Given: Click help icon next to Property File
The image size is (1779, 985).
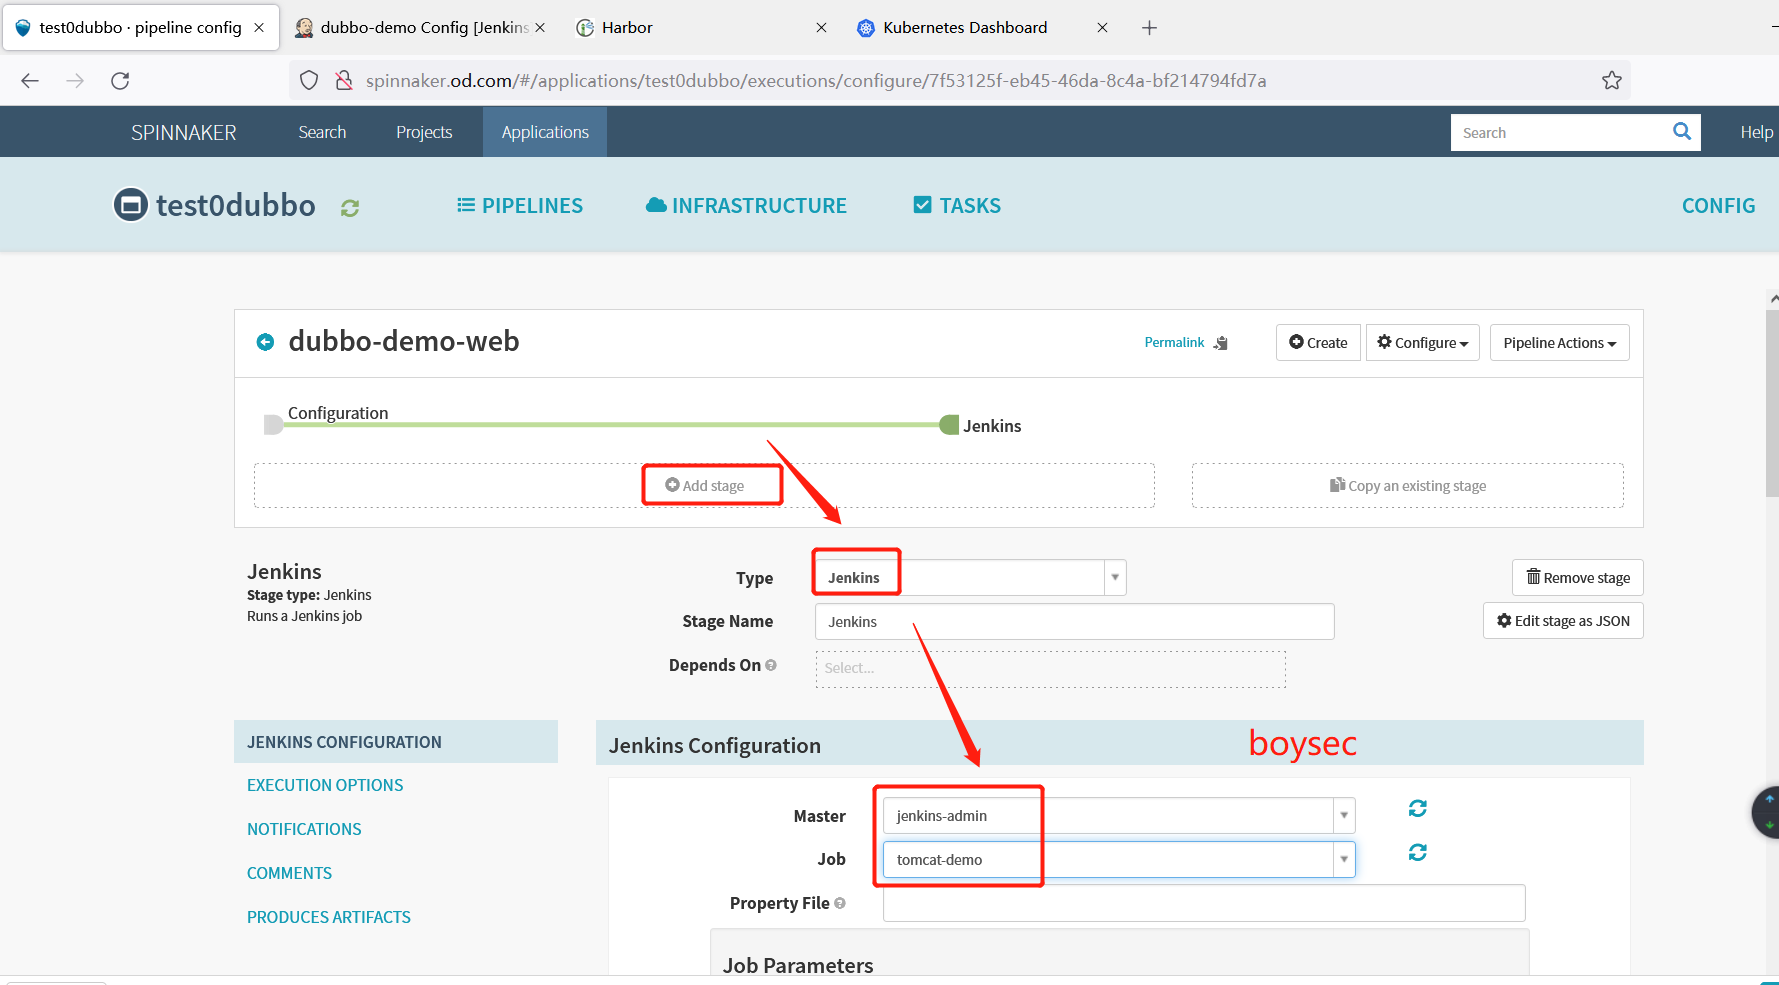Looking at the screenshot, I should click(x=840, y=903).
